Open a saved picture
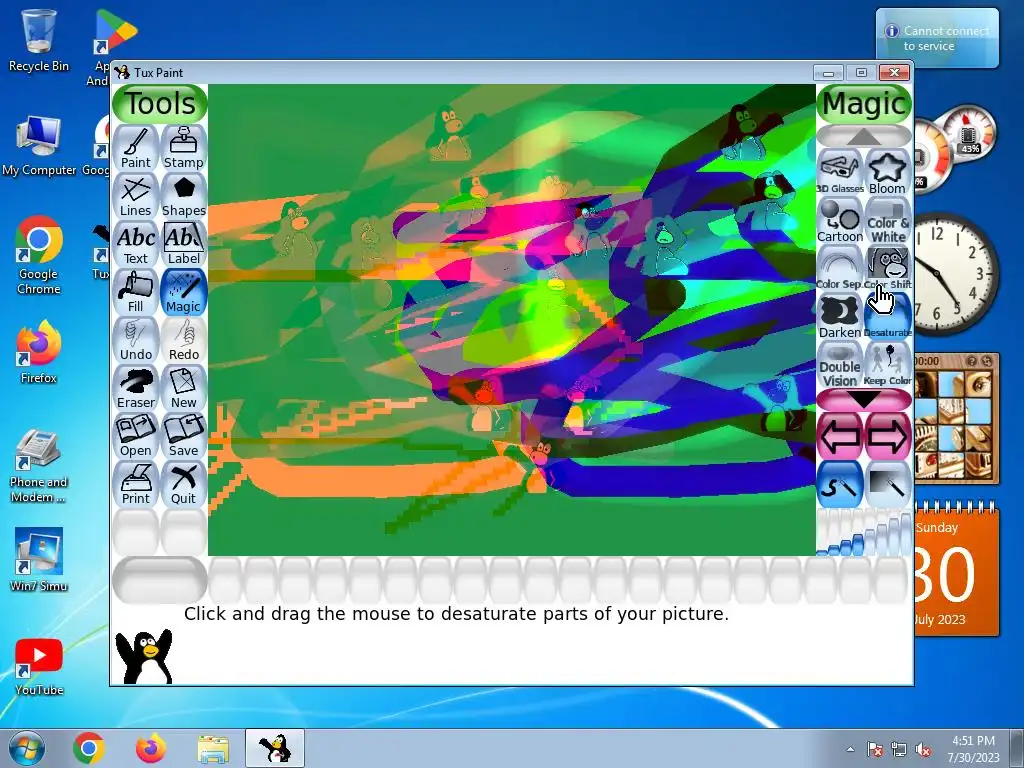1024x768 pixels. click(136, 436)
